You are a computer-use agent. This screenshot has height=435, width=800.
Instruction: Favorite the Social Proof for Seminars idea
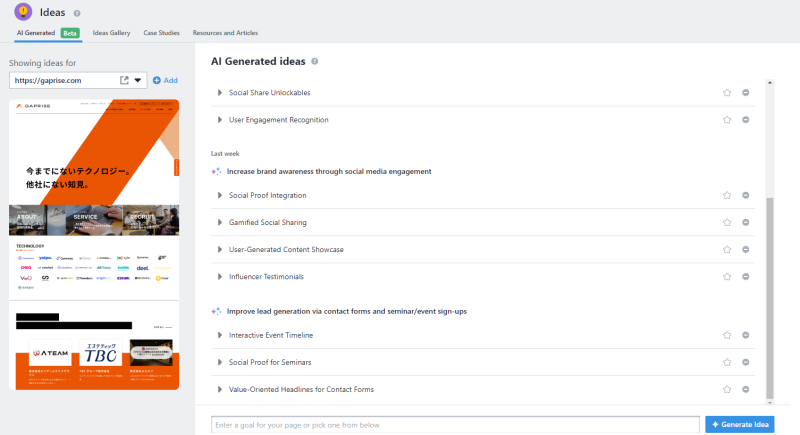tap(728, 361)
